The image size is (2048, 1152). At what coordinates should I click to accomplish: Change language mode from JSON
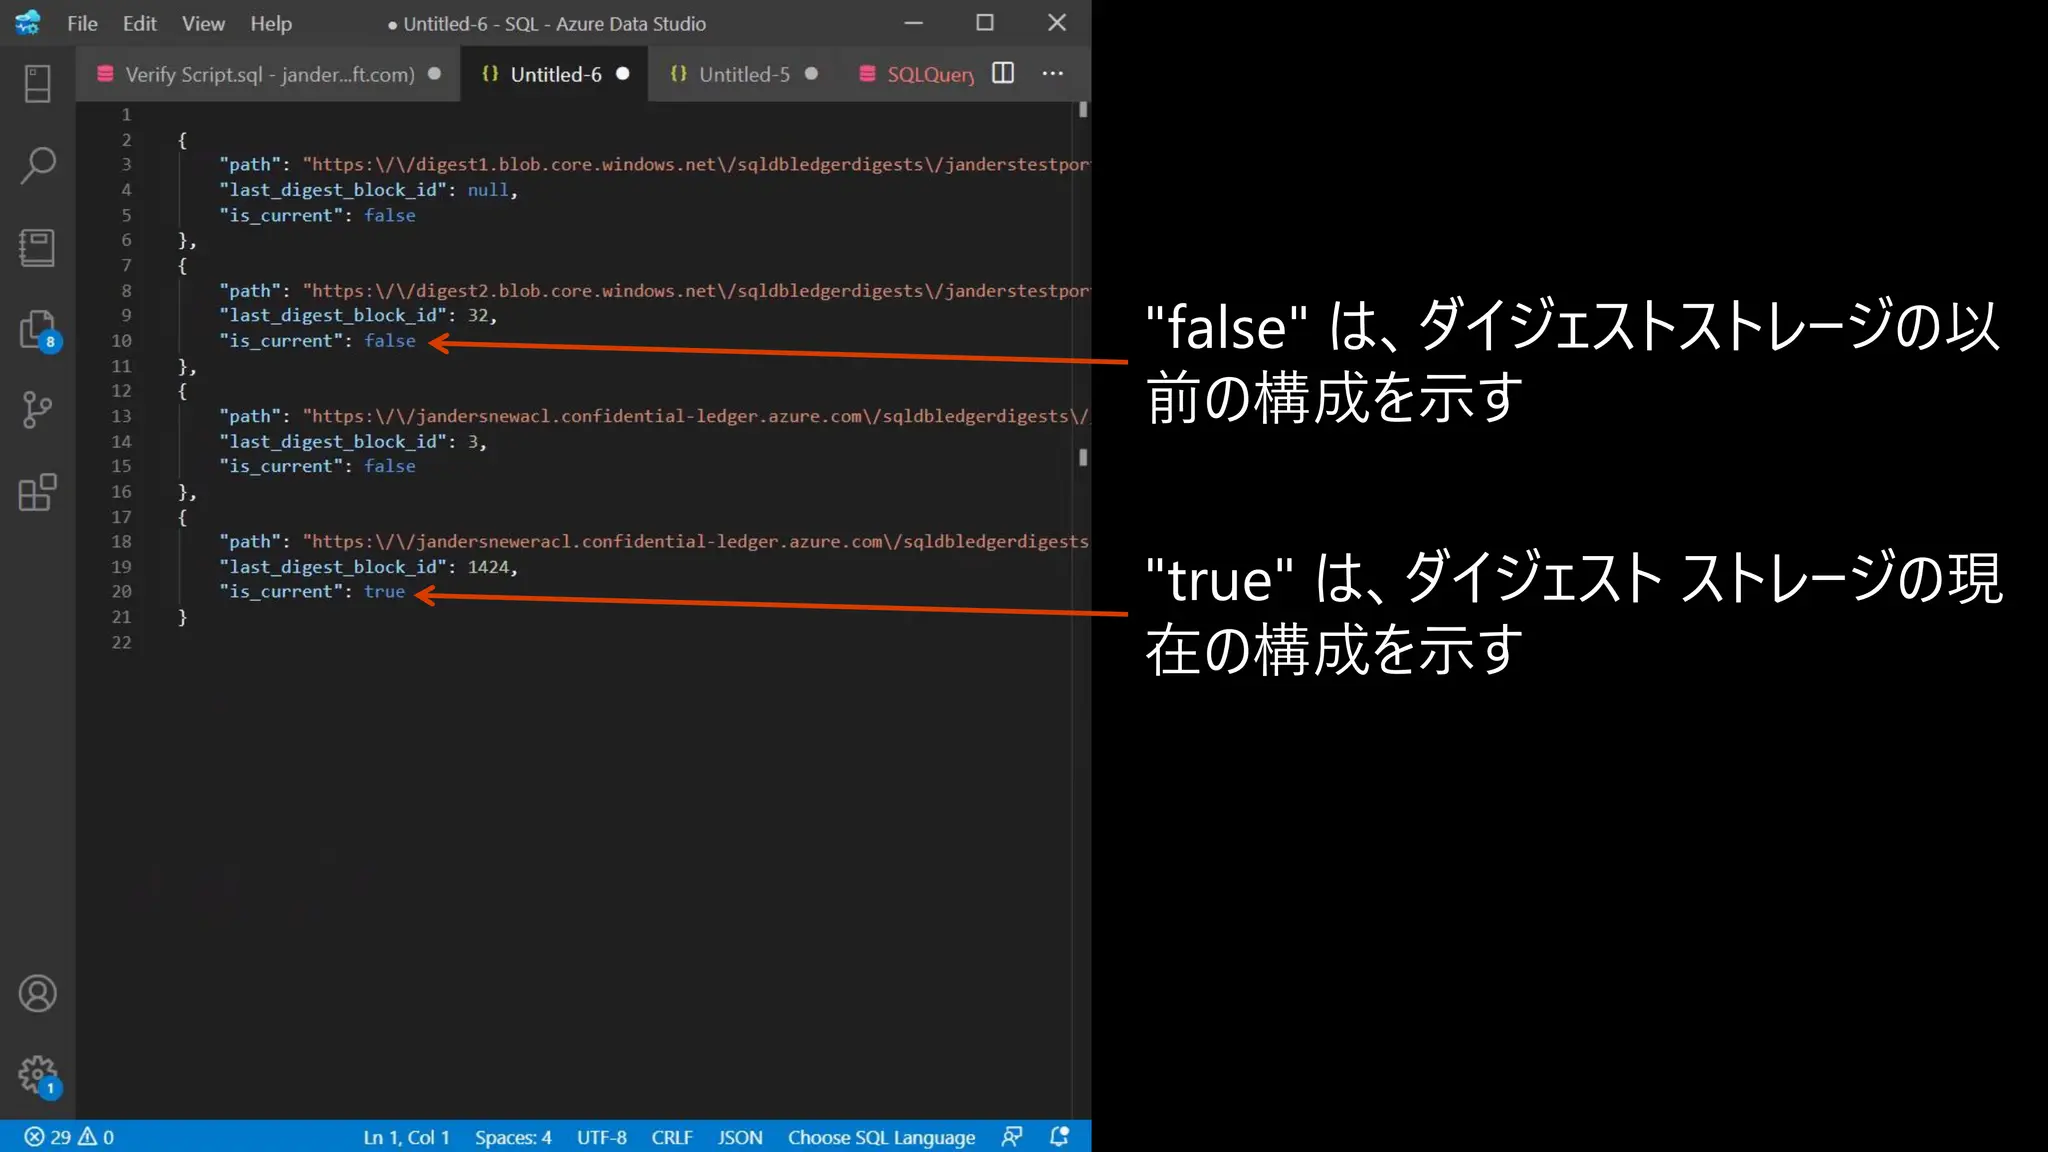[x=740, y=1137]
